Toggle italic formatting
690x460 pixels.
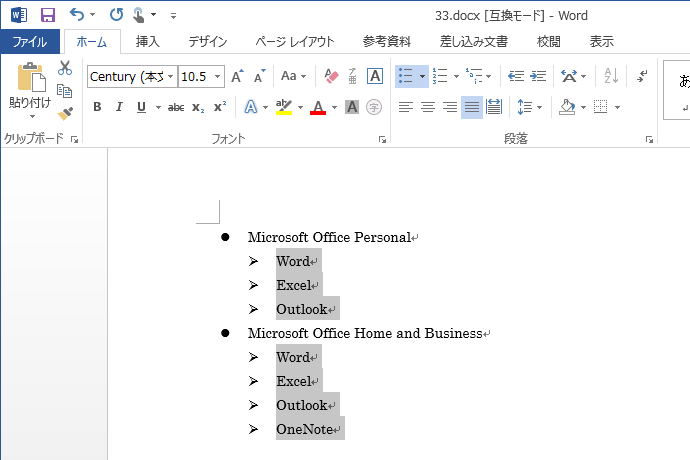pyautogui.click(x=119, y=107)
